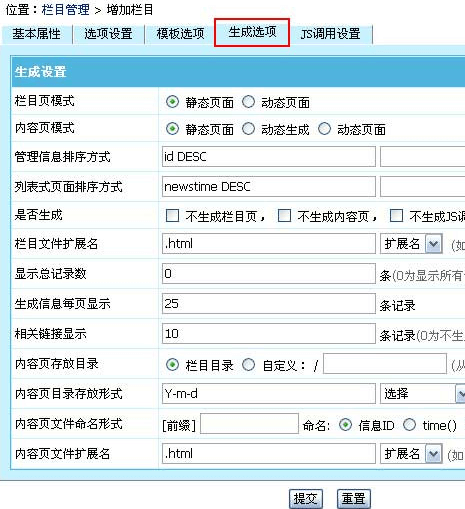Choose 静态页面 for 内容页模式

click(x=172, y=129)
